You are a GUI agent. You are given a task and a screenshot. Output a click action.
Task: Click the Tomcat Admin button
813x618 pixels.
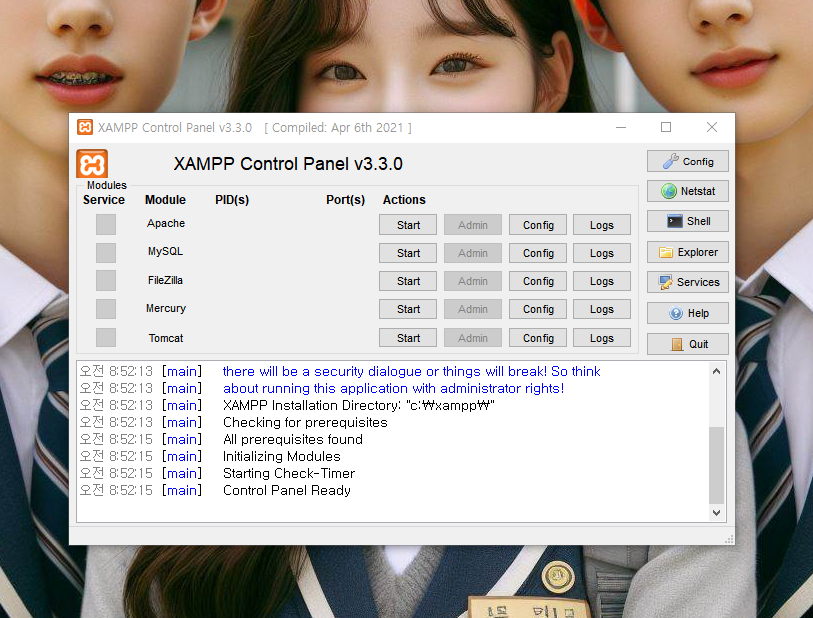472,338
